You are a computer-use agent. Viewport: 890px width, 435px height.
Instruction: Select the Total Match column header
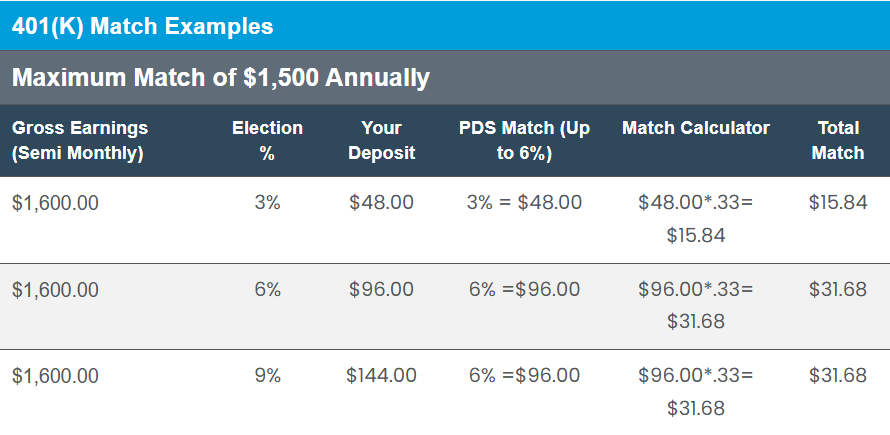[x=838, y=140]
